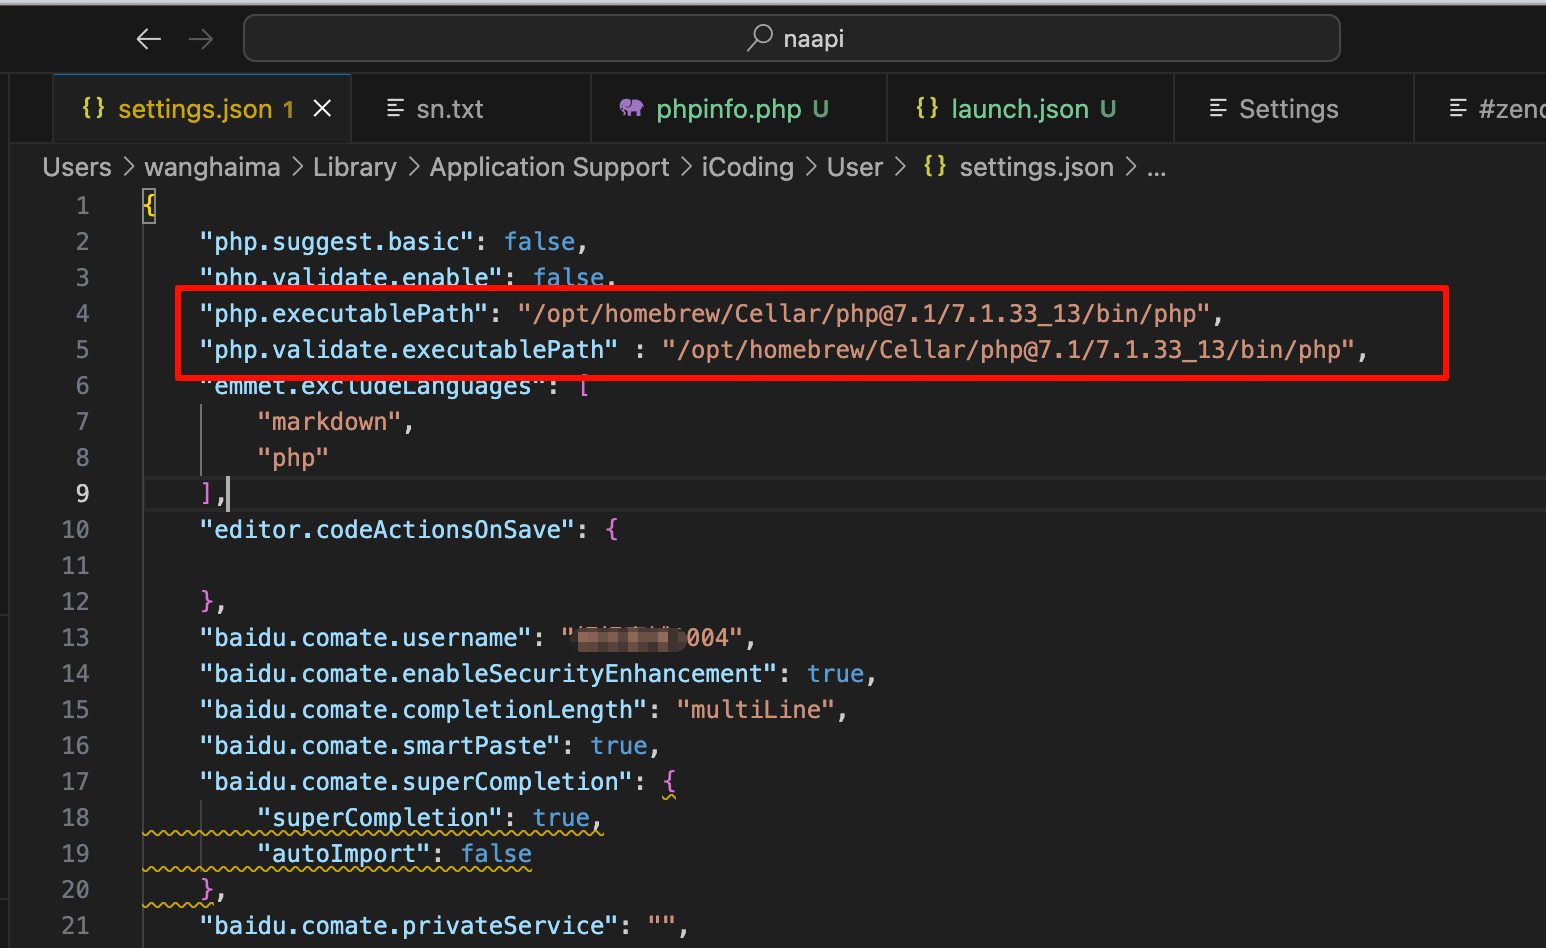Click the elephant icon on phpinfo.php tab

(631, 108)
